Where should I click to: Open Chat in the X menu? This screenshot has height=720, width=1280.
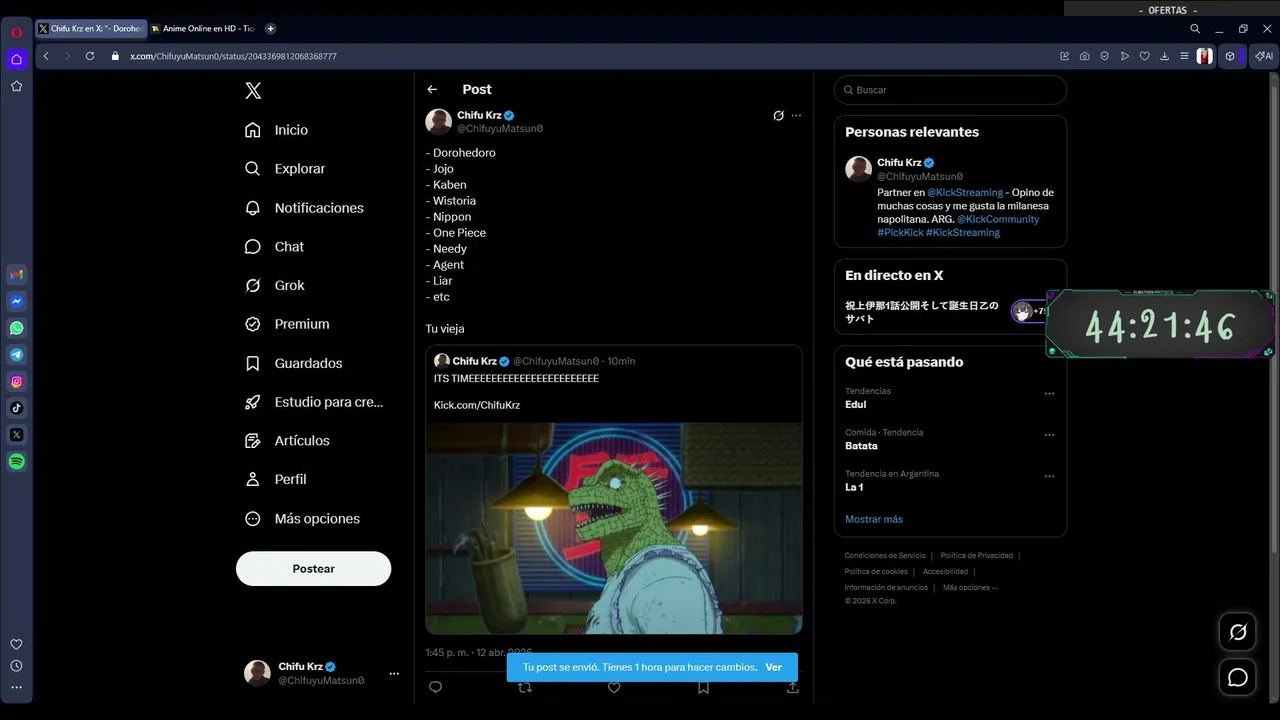(275, 247)
